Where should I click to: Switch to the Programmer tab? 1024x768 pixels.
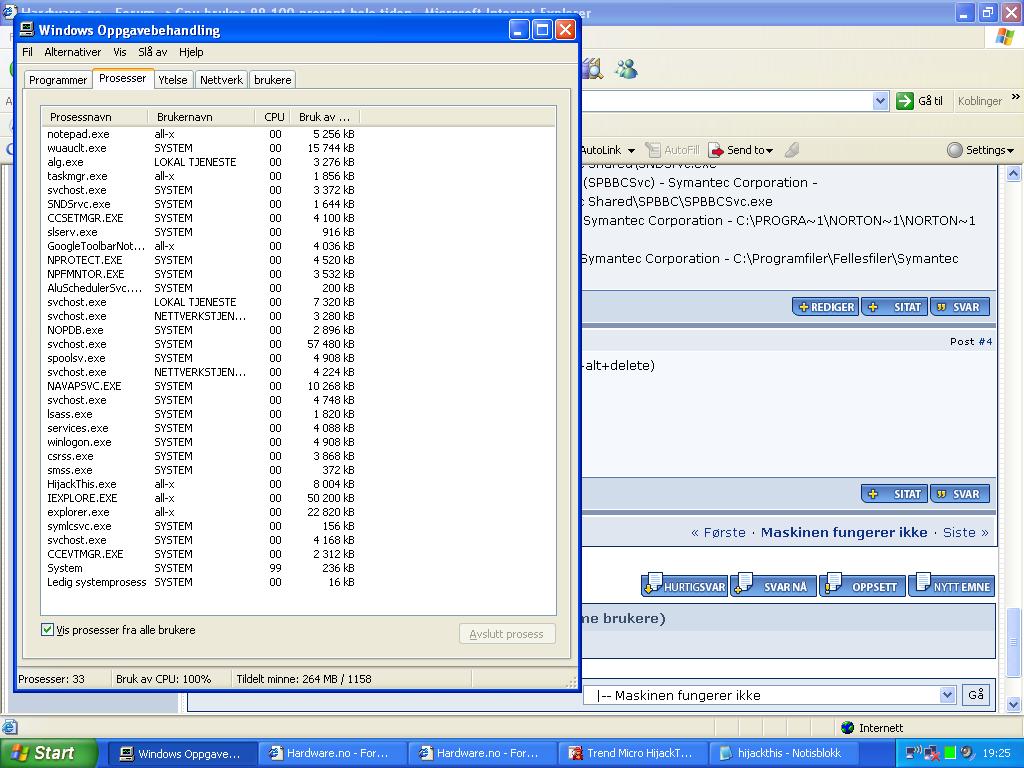point(58,80)
